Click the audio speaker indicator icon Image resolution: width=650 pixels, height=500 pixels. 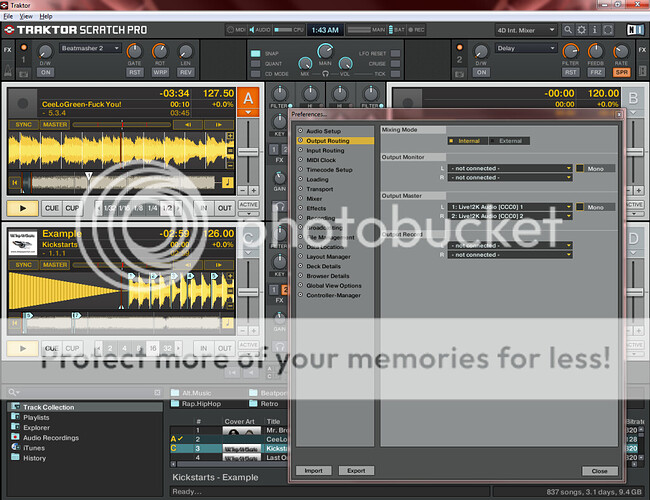pos(252,30)
